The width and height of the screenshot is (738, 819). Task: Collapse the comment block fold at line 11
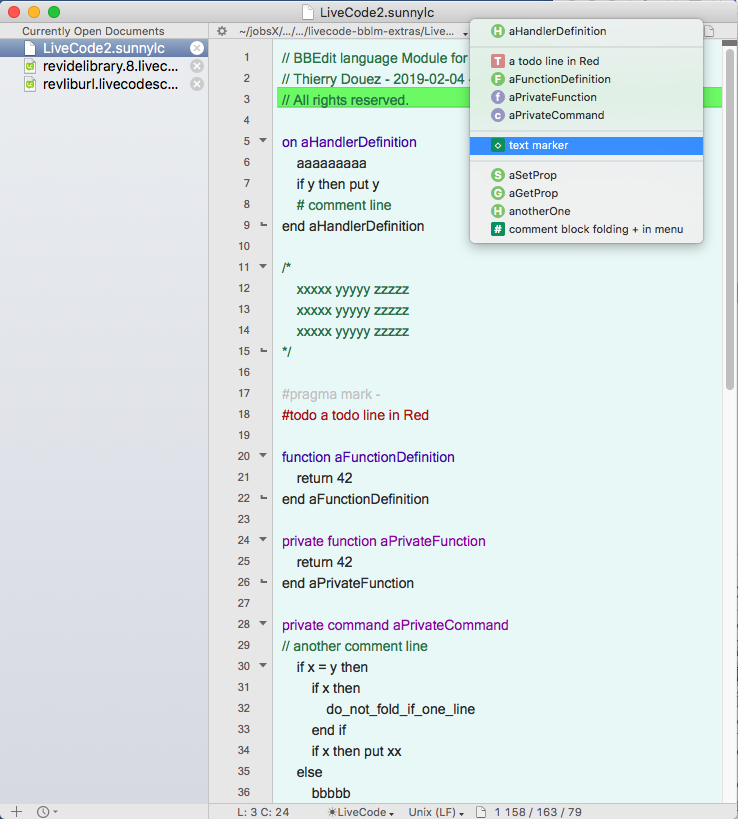[x=263, y=268]
